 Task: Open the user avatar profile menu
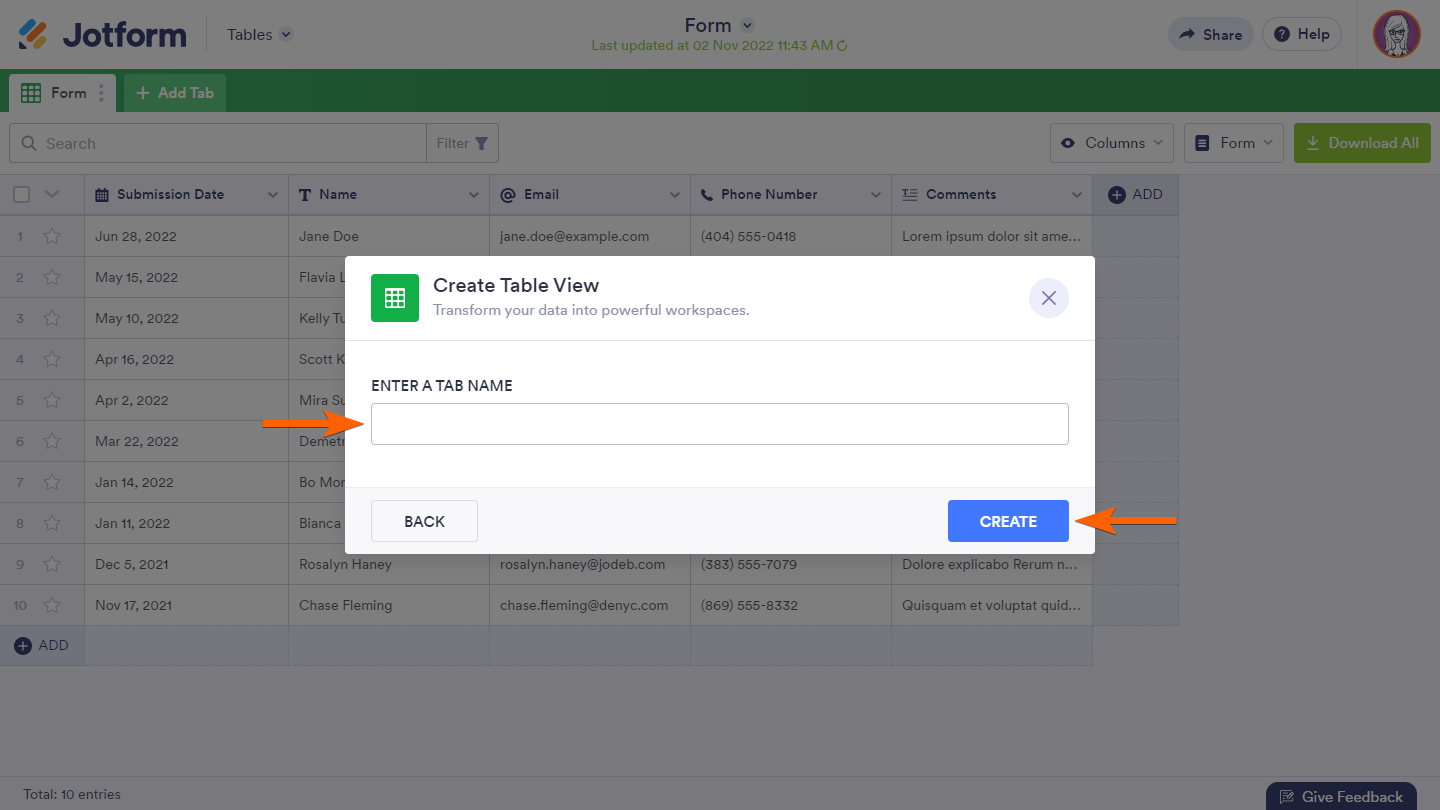click(x=1397, y=35)
